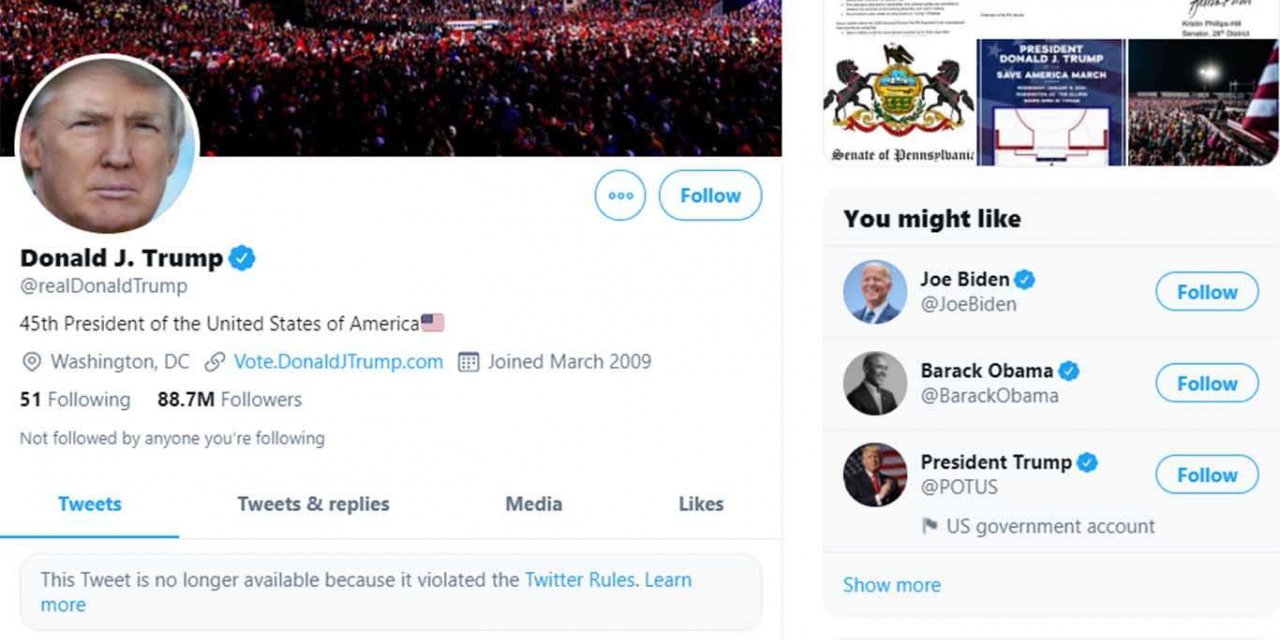Click the Twitter Rules link
Image resolution: width=1280 pixels, height=640 pixels.
(579, 579)
